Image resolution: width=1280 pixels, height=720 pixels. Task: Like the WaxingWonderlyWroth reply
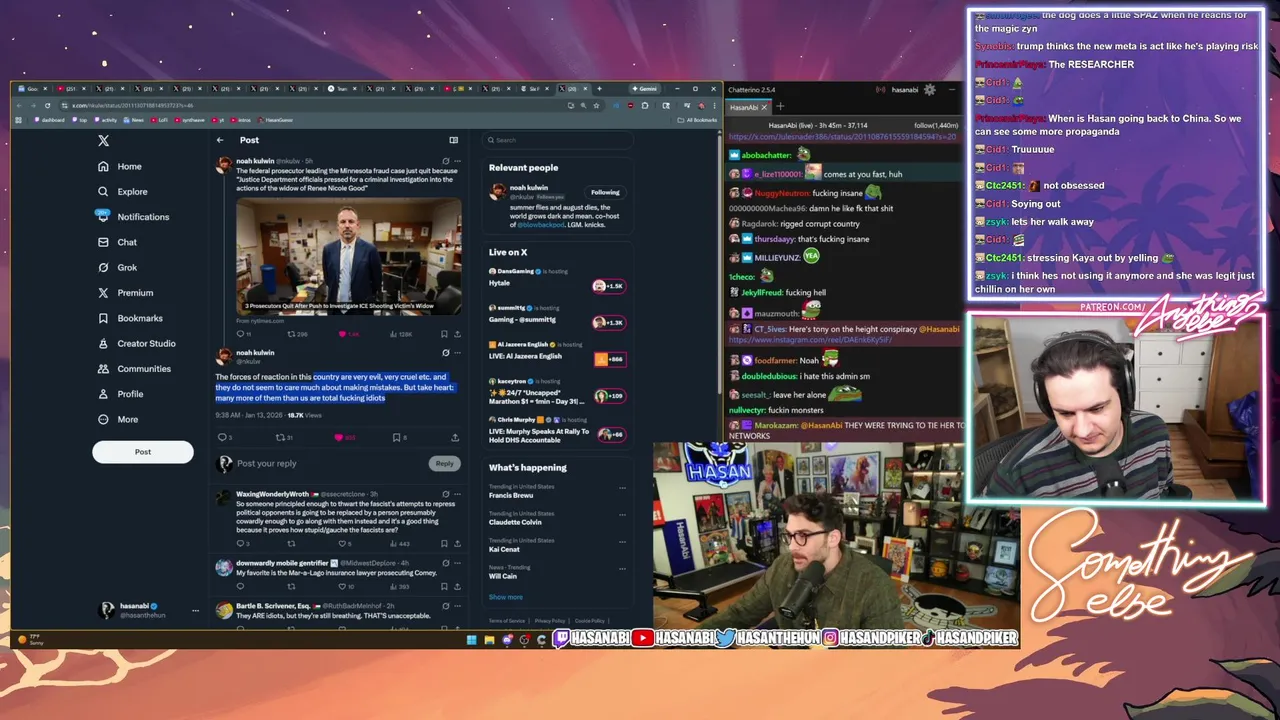coord(342,543)
